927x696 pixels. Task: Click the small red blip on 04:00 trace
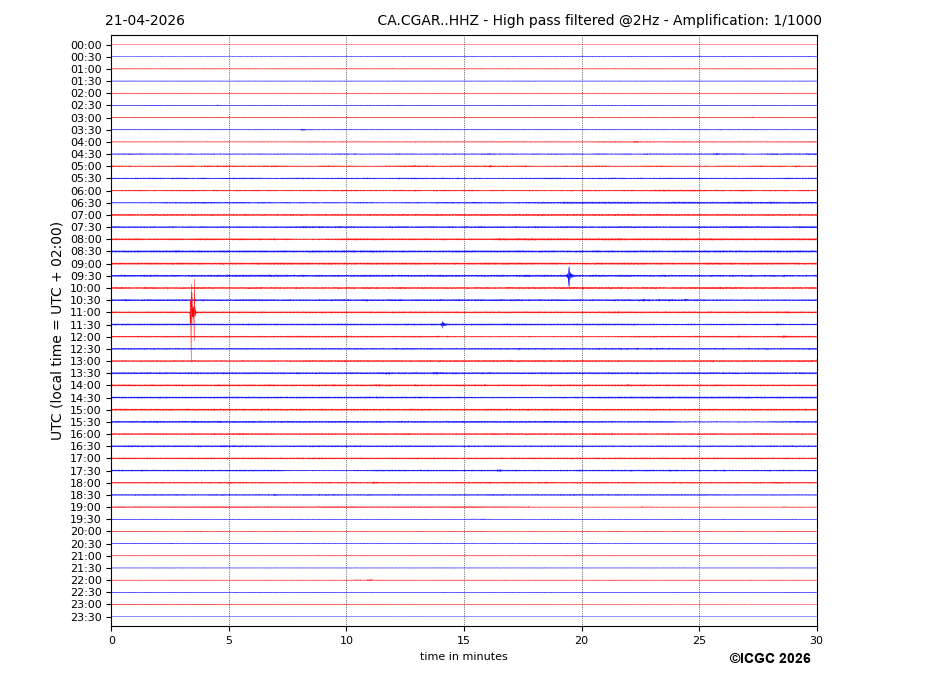pyautogui.click(x=635, y=142)
